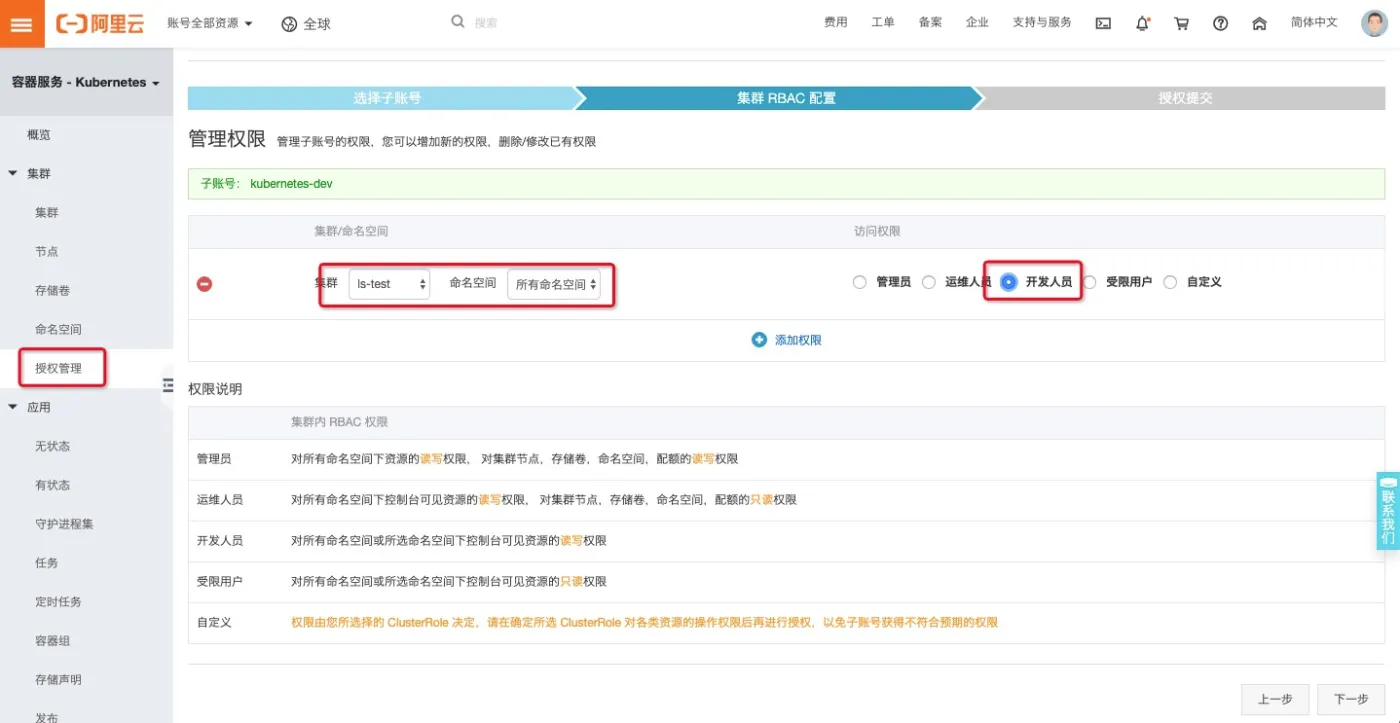Click the 授权提交 step

click(1185, 98)
